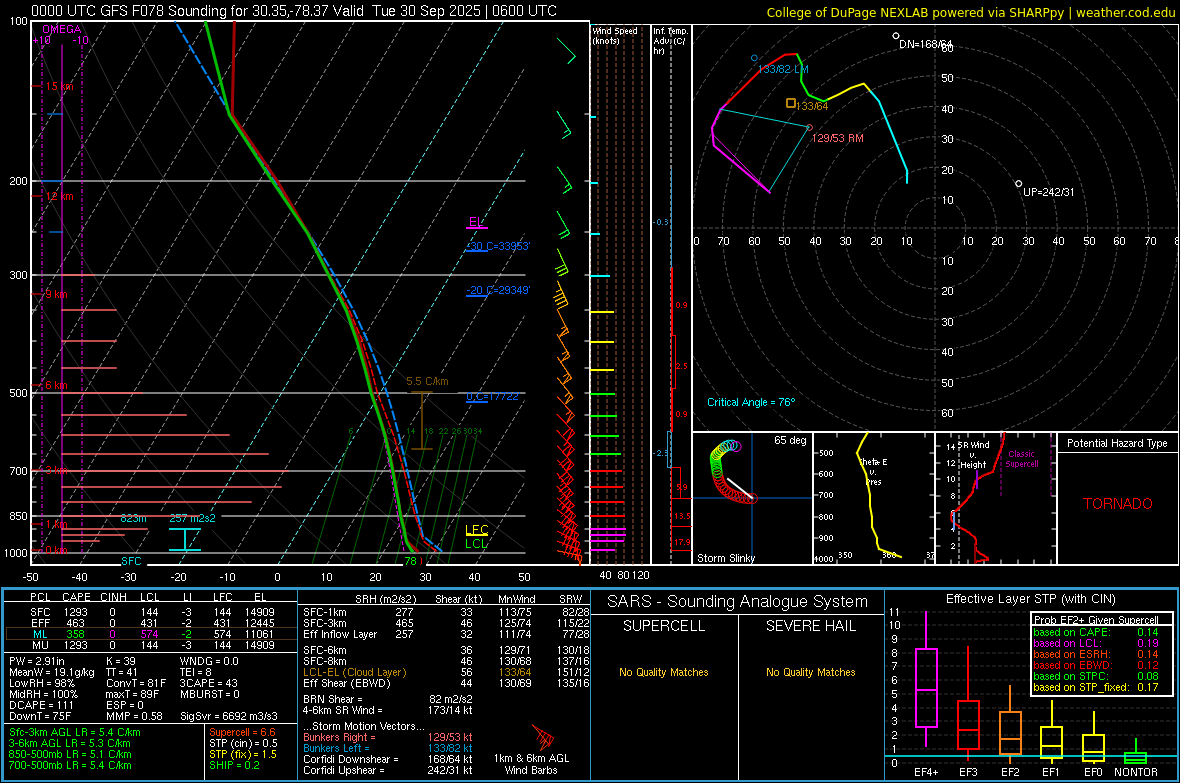Image resolution: width=1180 pixels, height=783 pixels.
Task: Click the CAPE column header in the parcel table
Action: pyautogui.click(x=76, y=598)
